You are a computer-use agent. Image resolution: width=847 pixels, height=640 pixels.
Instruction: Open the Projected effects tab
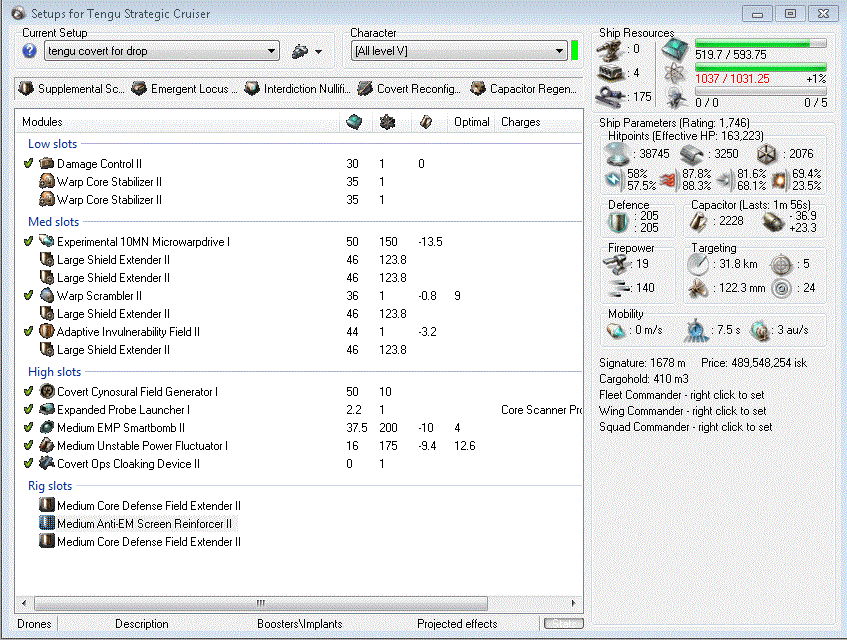(457, 624)
